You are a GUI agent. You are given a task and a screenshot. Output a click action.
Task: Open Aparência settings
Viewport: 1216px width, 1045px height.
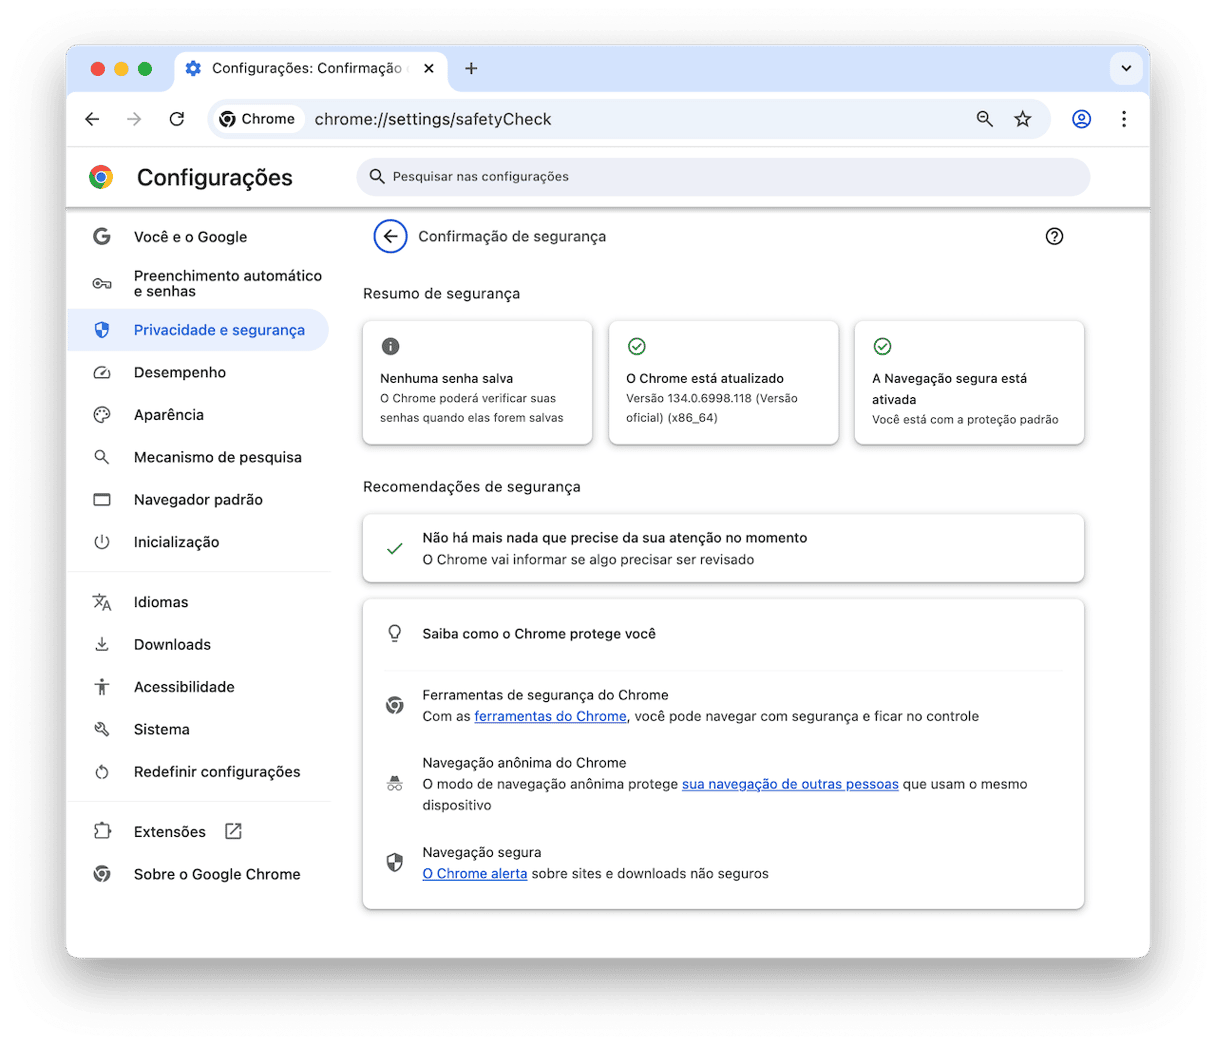coord(198,415)
